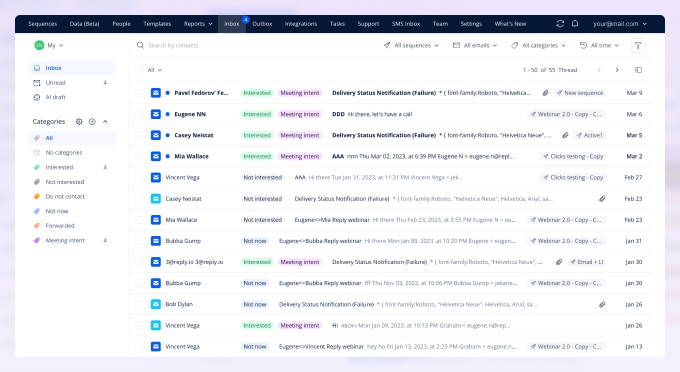Image resolution: width=680 pixels, height=372 pixels.
Task: Open the Templates tab
Action: coord(157,24)
